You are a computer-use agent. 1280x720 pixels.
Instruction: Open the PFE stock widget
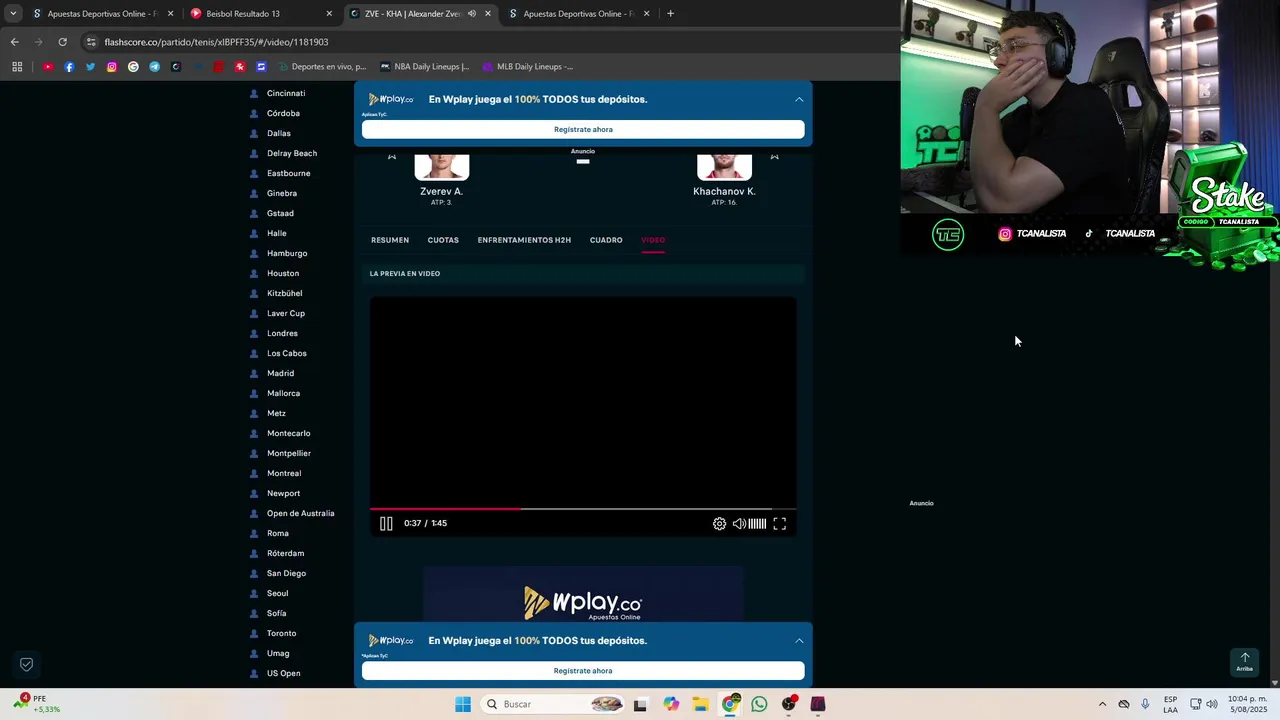pyautogui.click(x=38, y=704)
